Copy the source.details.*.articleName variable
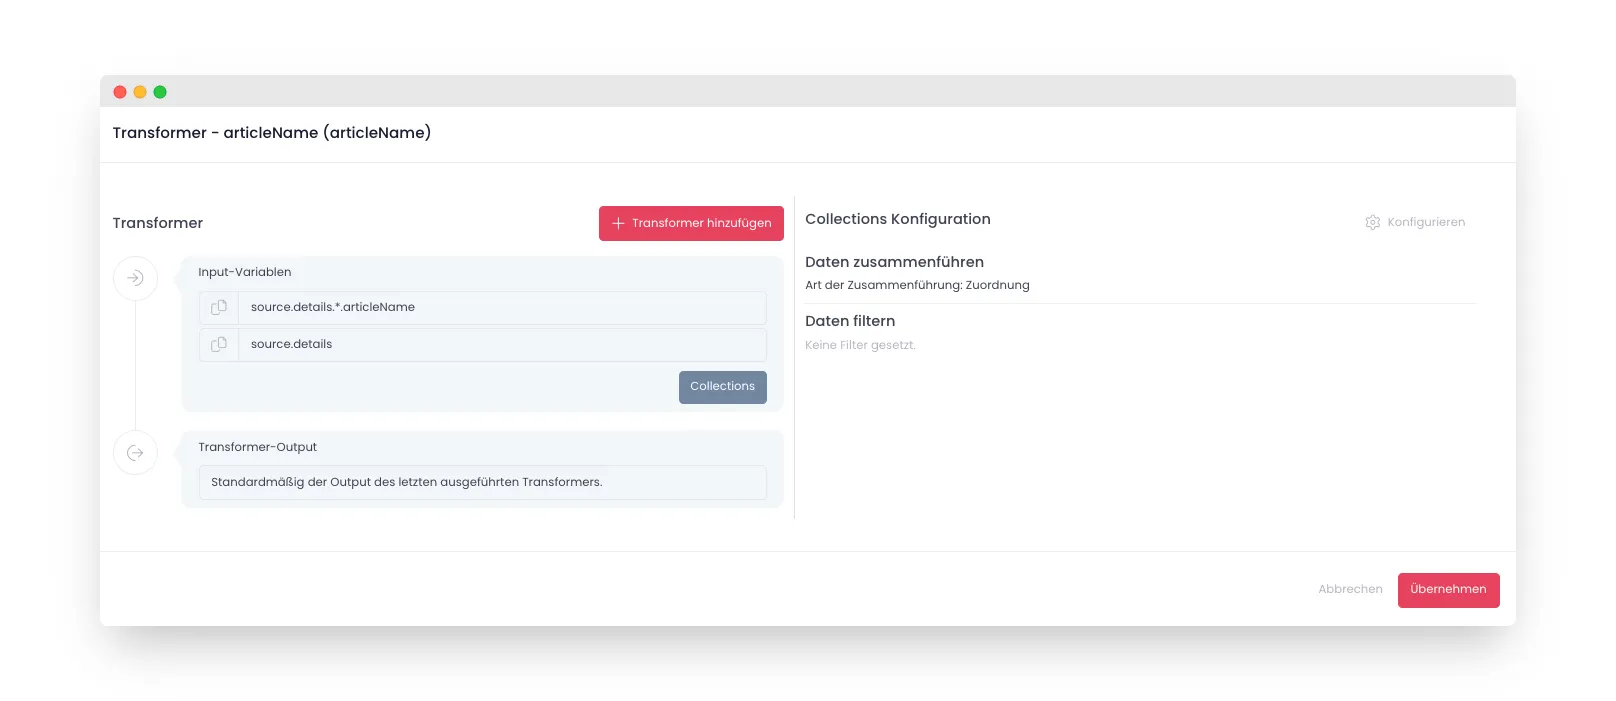 (219, 308)
